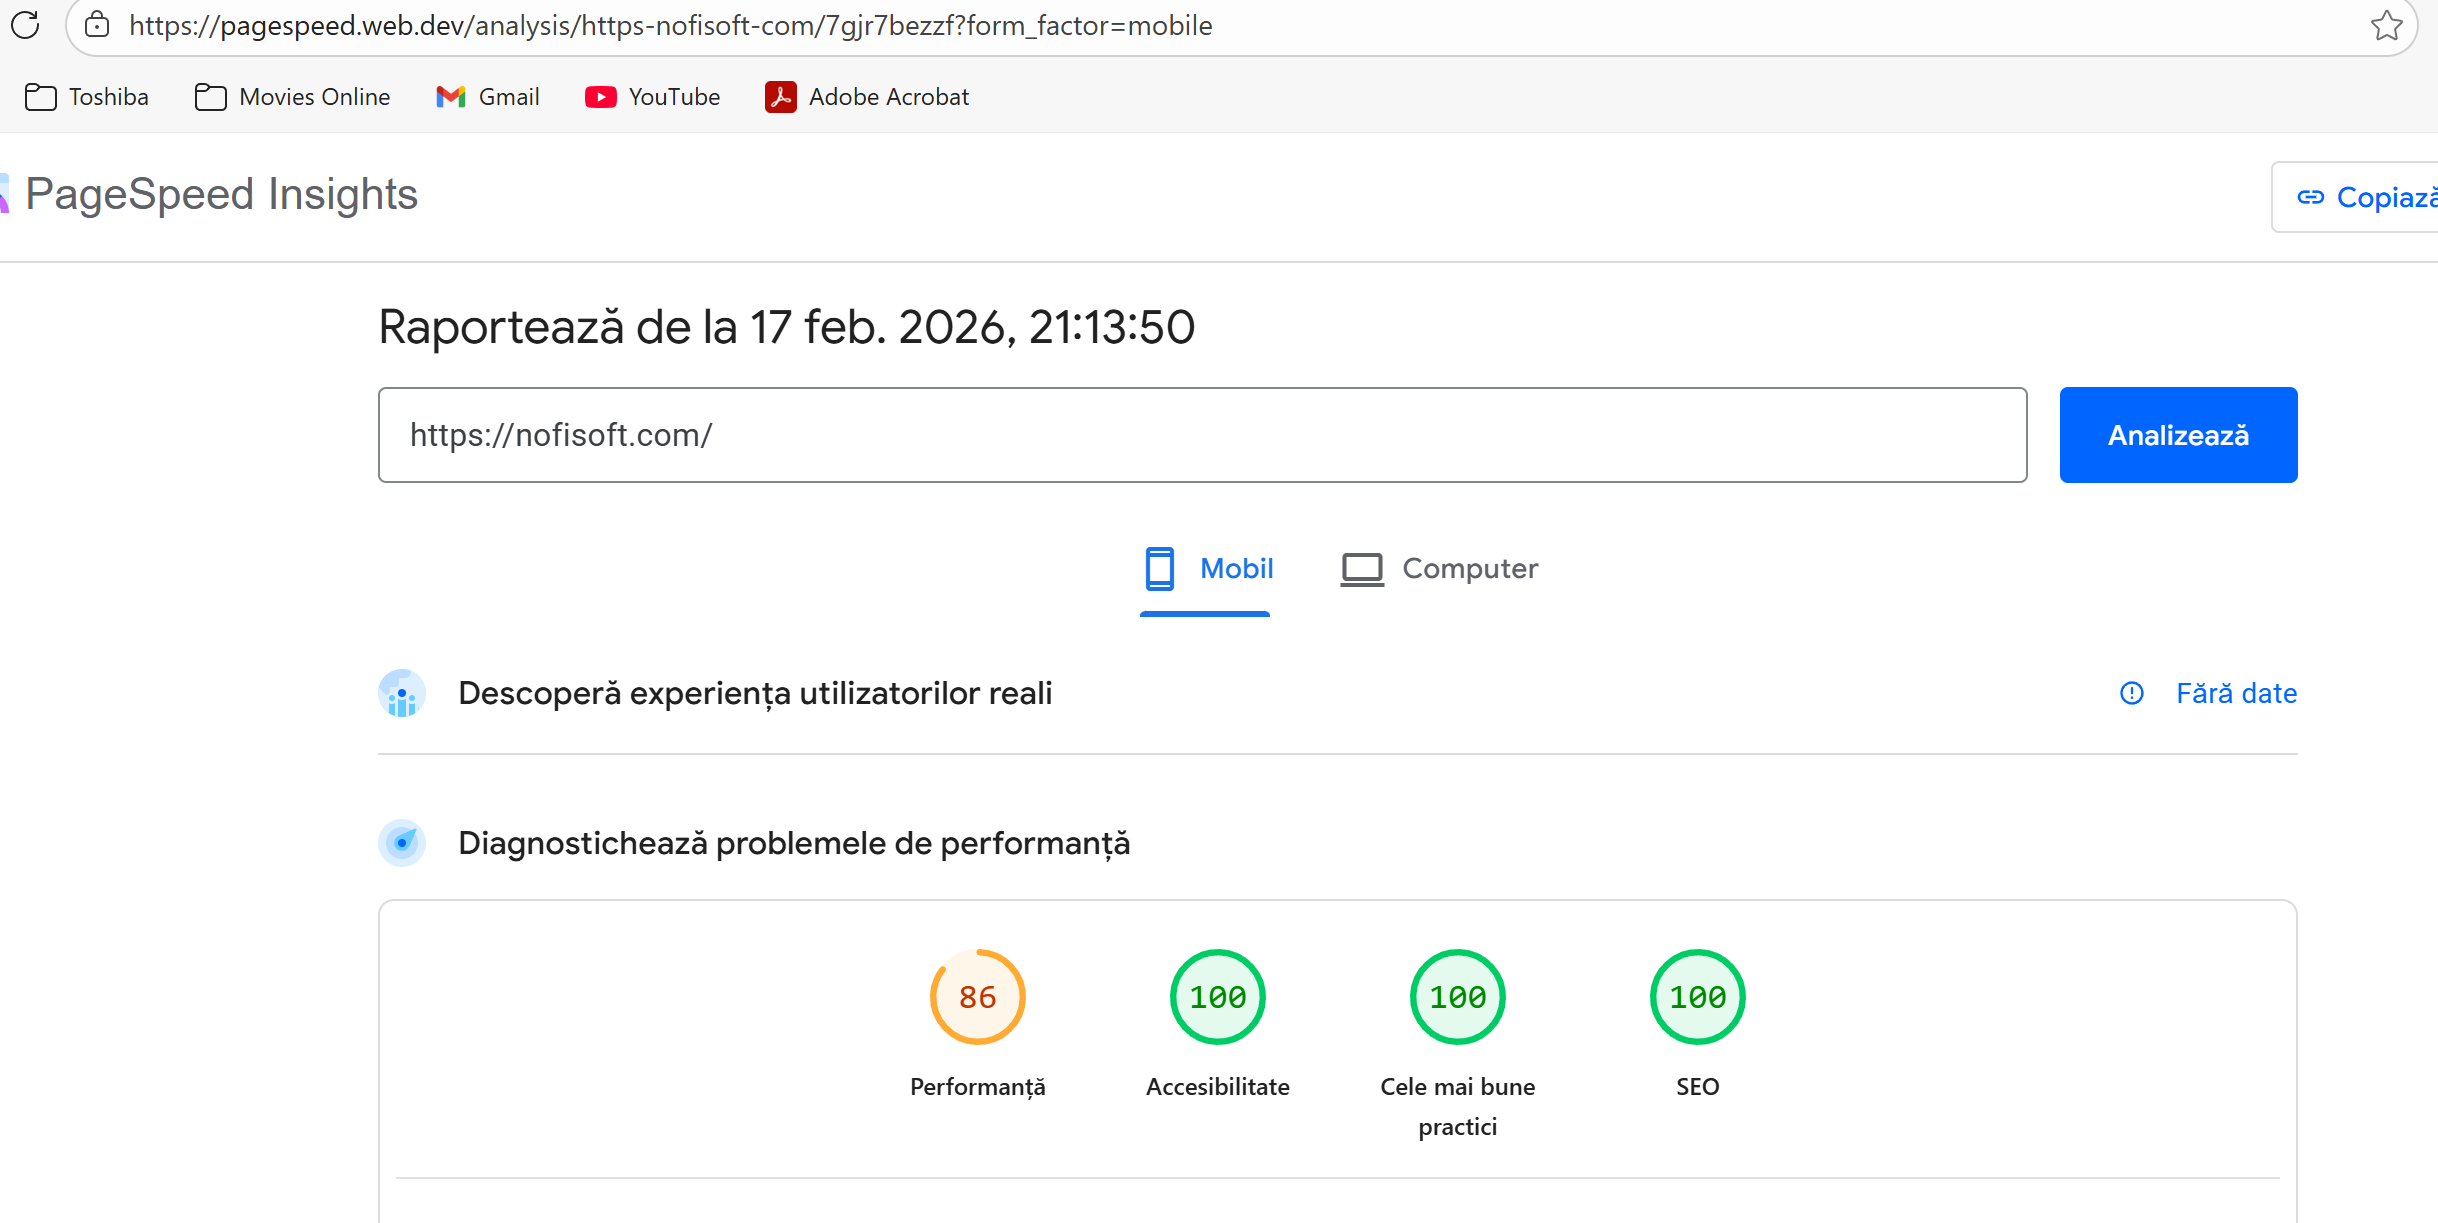This screenshot has width=2438, height=1223.
Task: Open the Cele mai bune practici gauge
Action: point(1457,997)
